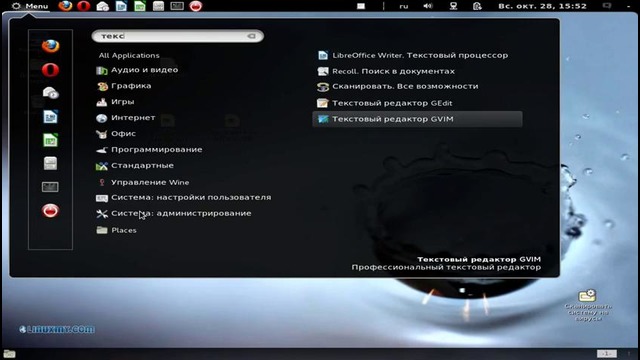Image resolution: width=640 pixels, height=360 pixels.
Task: Click the ru keyboard layout indicator
Action: click(403, 6)
